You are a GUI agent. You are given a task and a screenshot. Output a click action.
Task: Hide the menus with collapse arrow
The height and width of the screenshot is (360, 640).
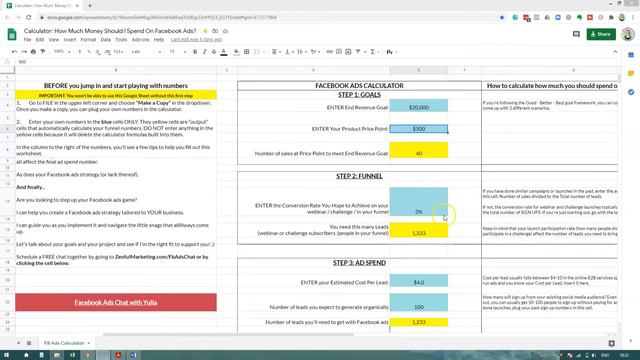coord(615,52)
